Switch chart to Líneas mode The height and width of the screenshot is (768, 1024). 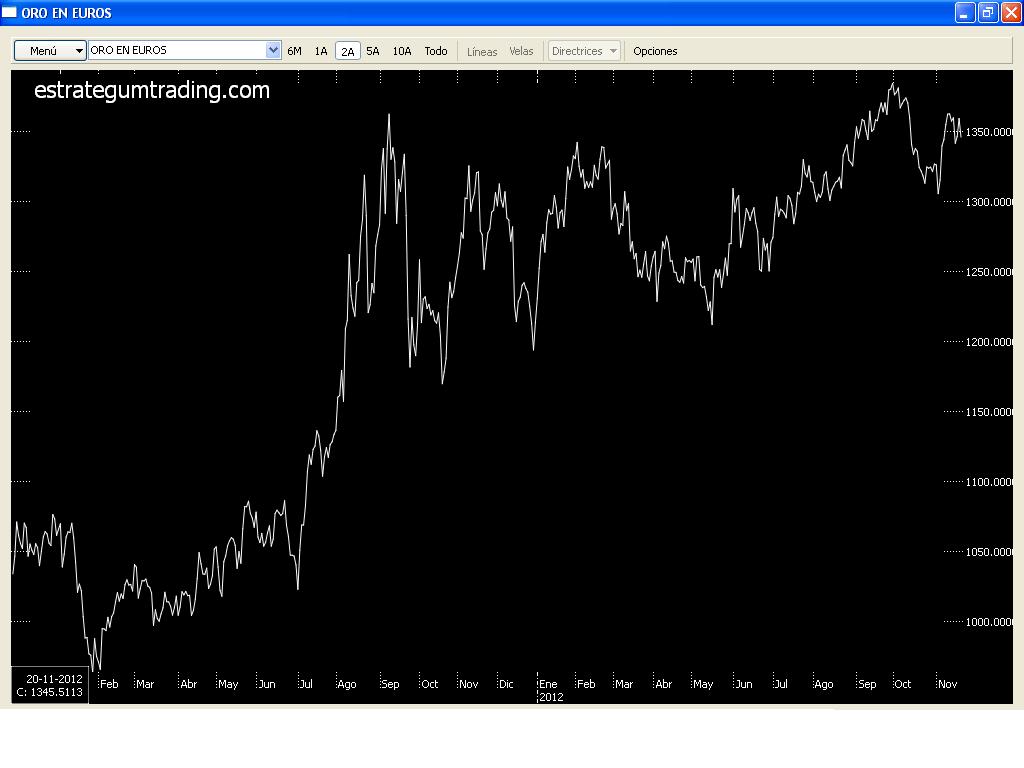pos(482,52)
